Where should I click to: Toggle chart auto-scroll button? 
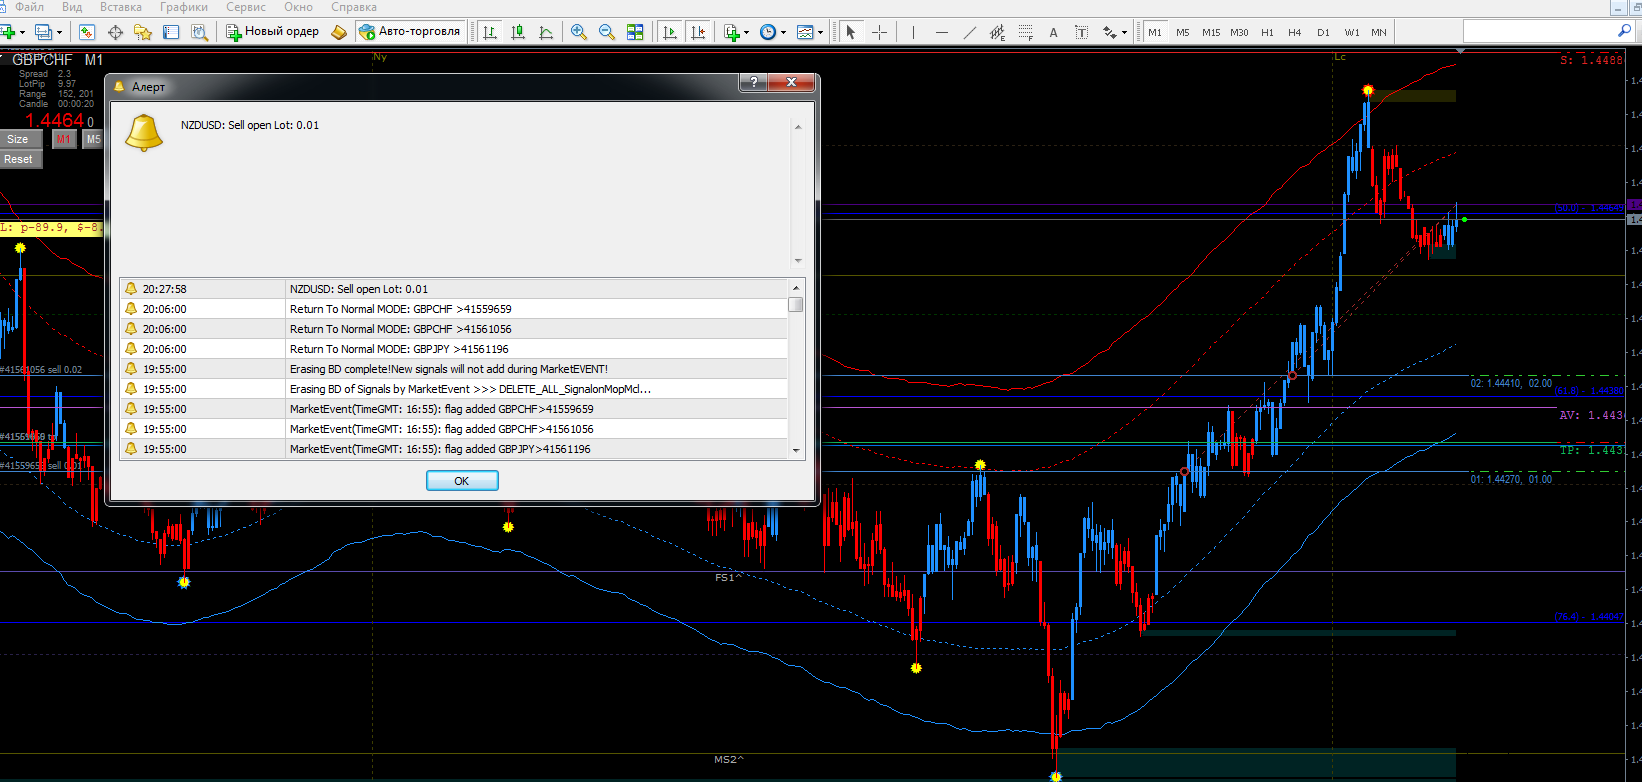[x=670, y=32]
